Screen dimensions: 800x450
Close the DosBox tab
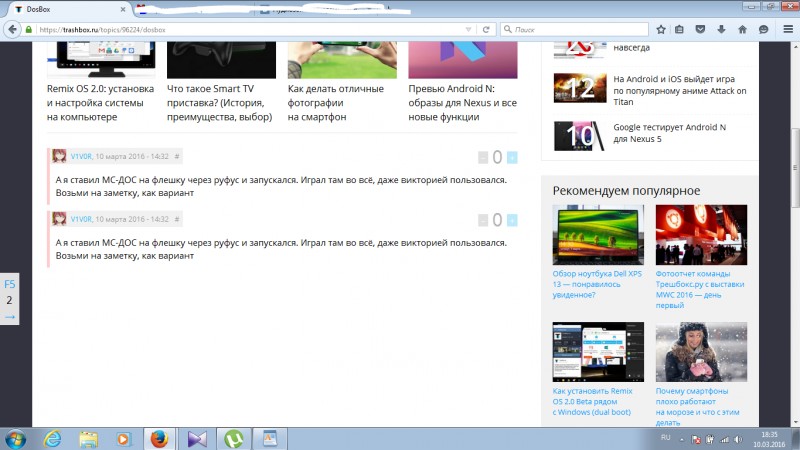click(123, 9)
